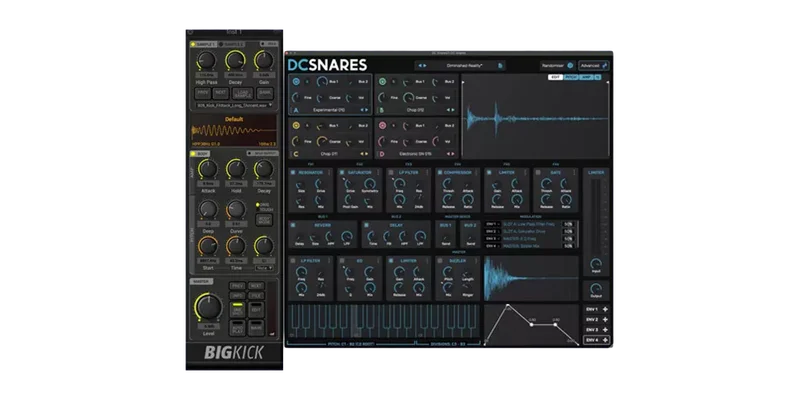Image resolution: width=800 pixels, height=400 pixels.
Task: Open the None dropdown below BigKick pitch knobs
Action: pos(264,268)
